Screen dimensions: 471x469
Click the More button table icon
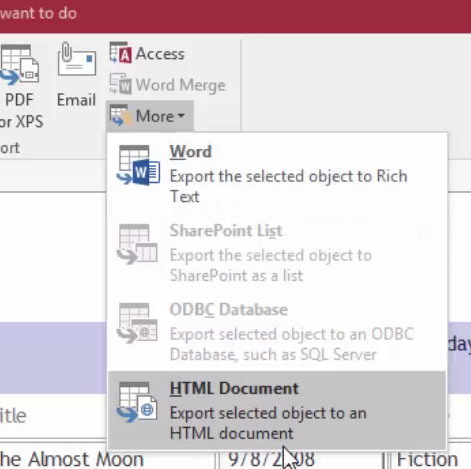click(119, 115)
